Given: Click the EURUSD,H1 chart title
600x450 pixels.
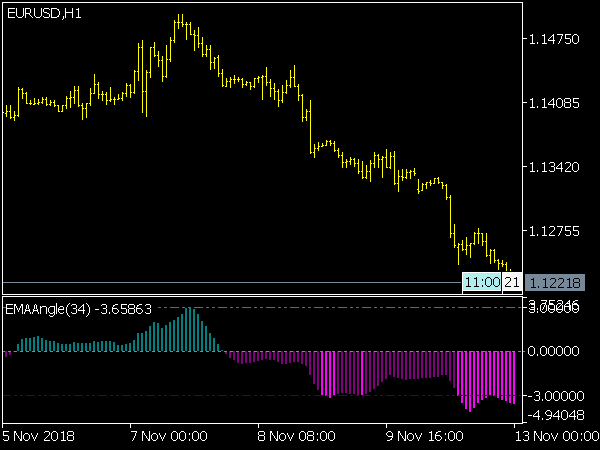Looking at the screenshot, I should coord(44,14).
